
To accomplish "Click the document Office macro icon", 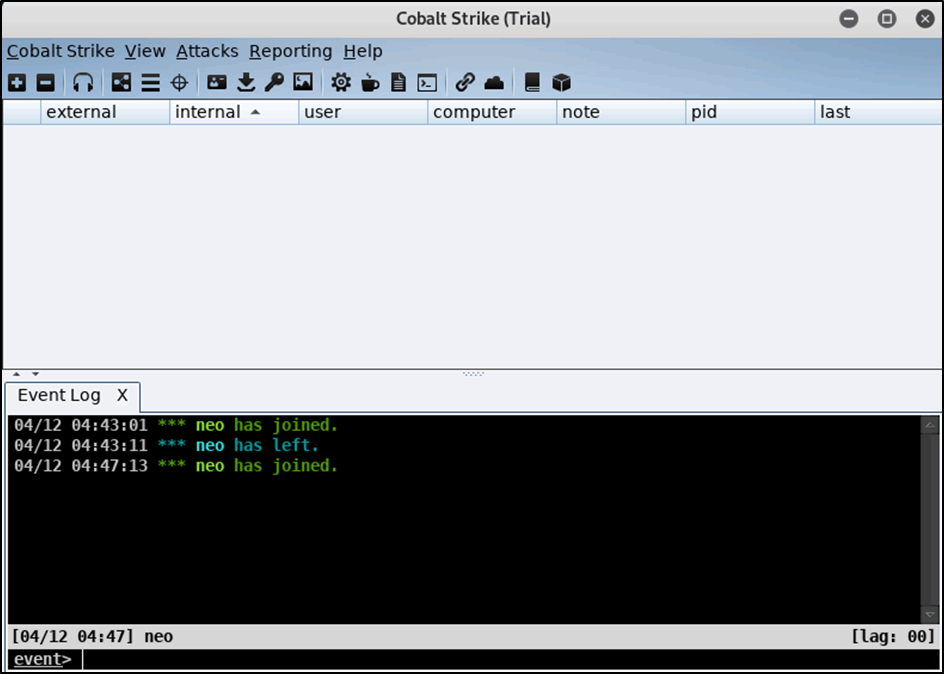I will (398, 82).
